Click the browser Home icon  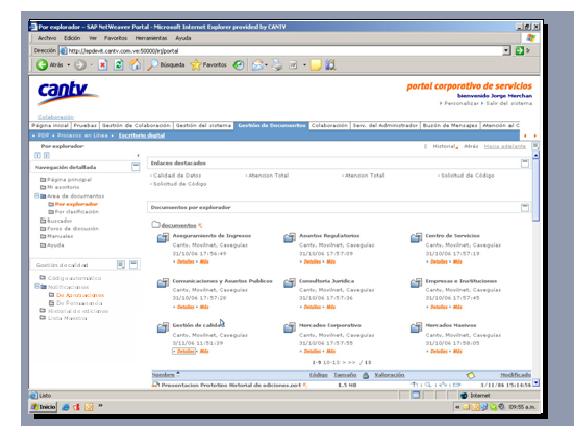(136, 65)
